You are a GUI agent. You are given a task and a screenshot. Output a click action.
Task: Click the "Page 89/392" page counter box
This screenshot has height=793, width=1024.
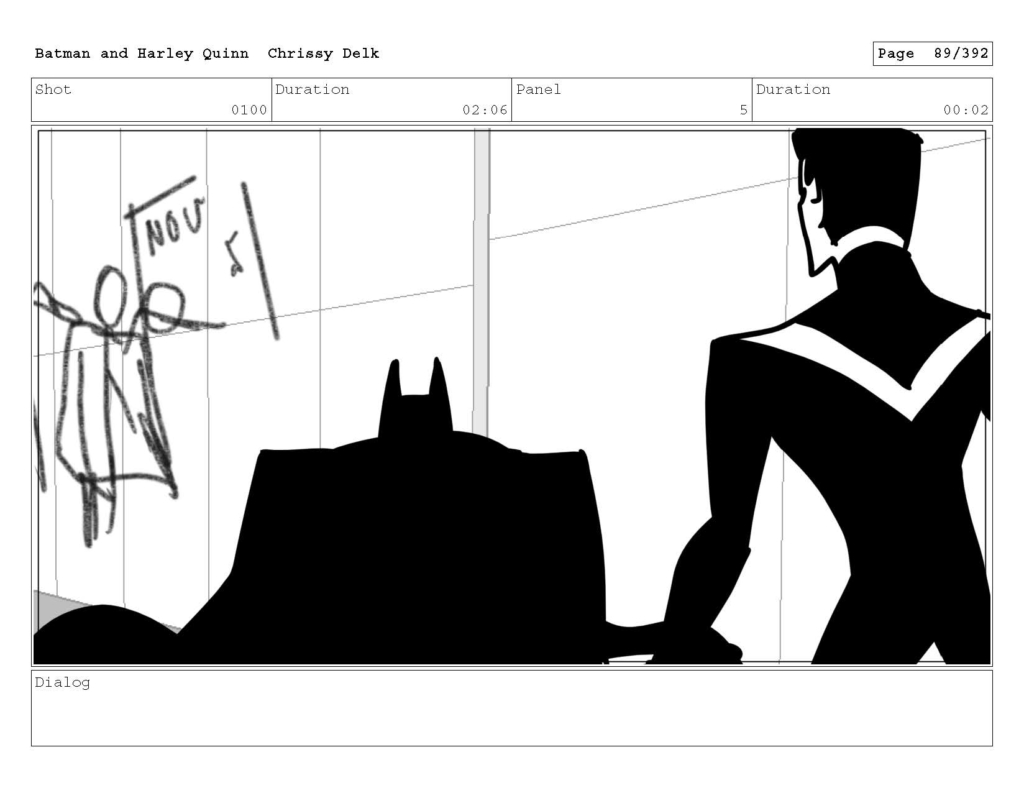(x=933, y=54)
